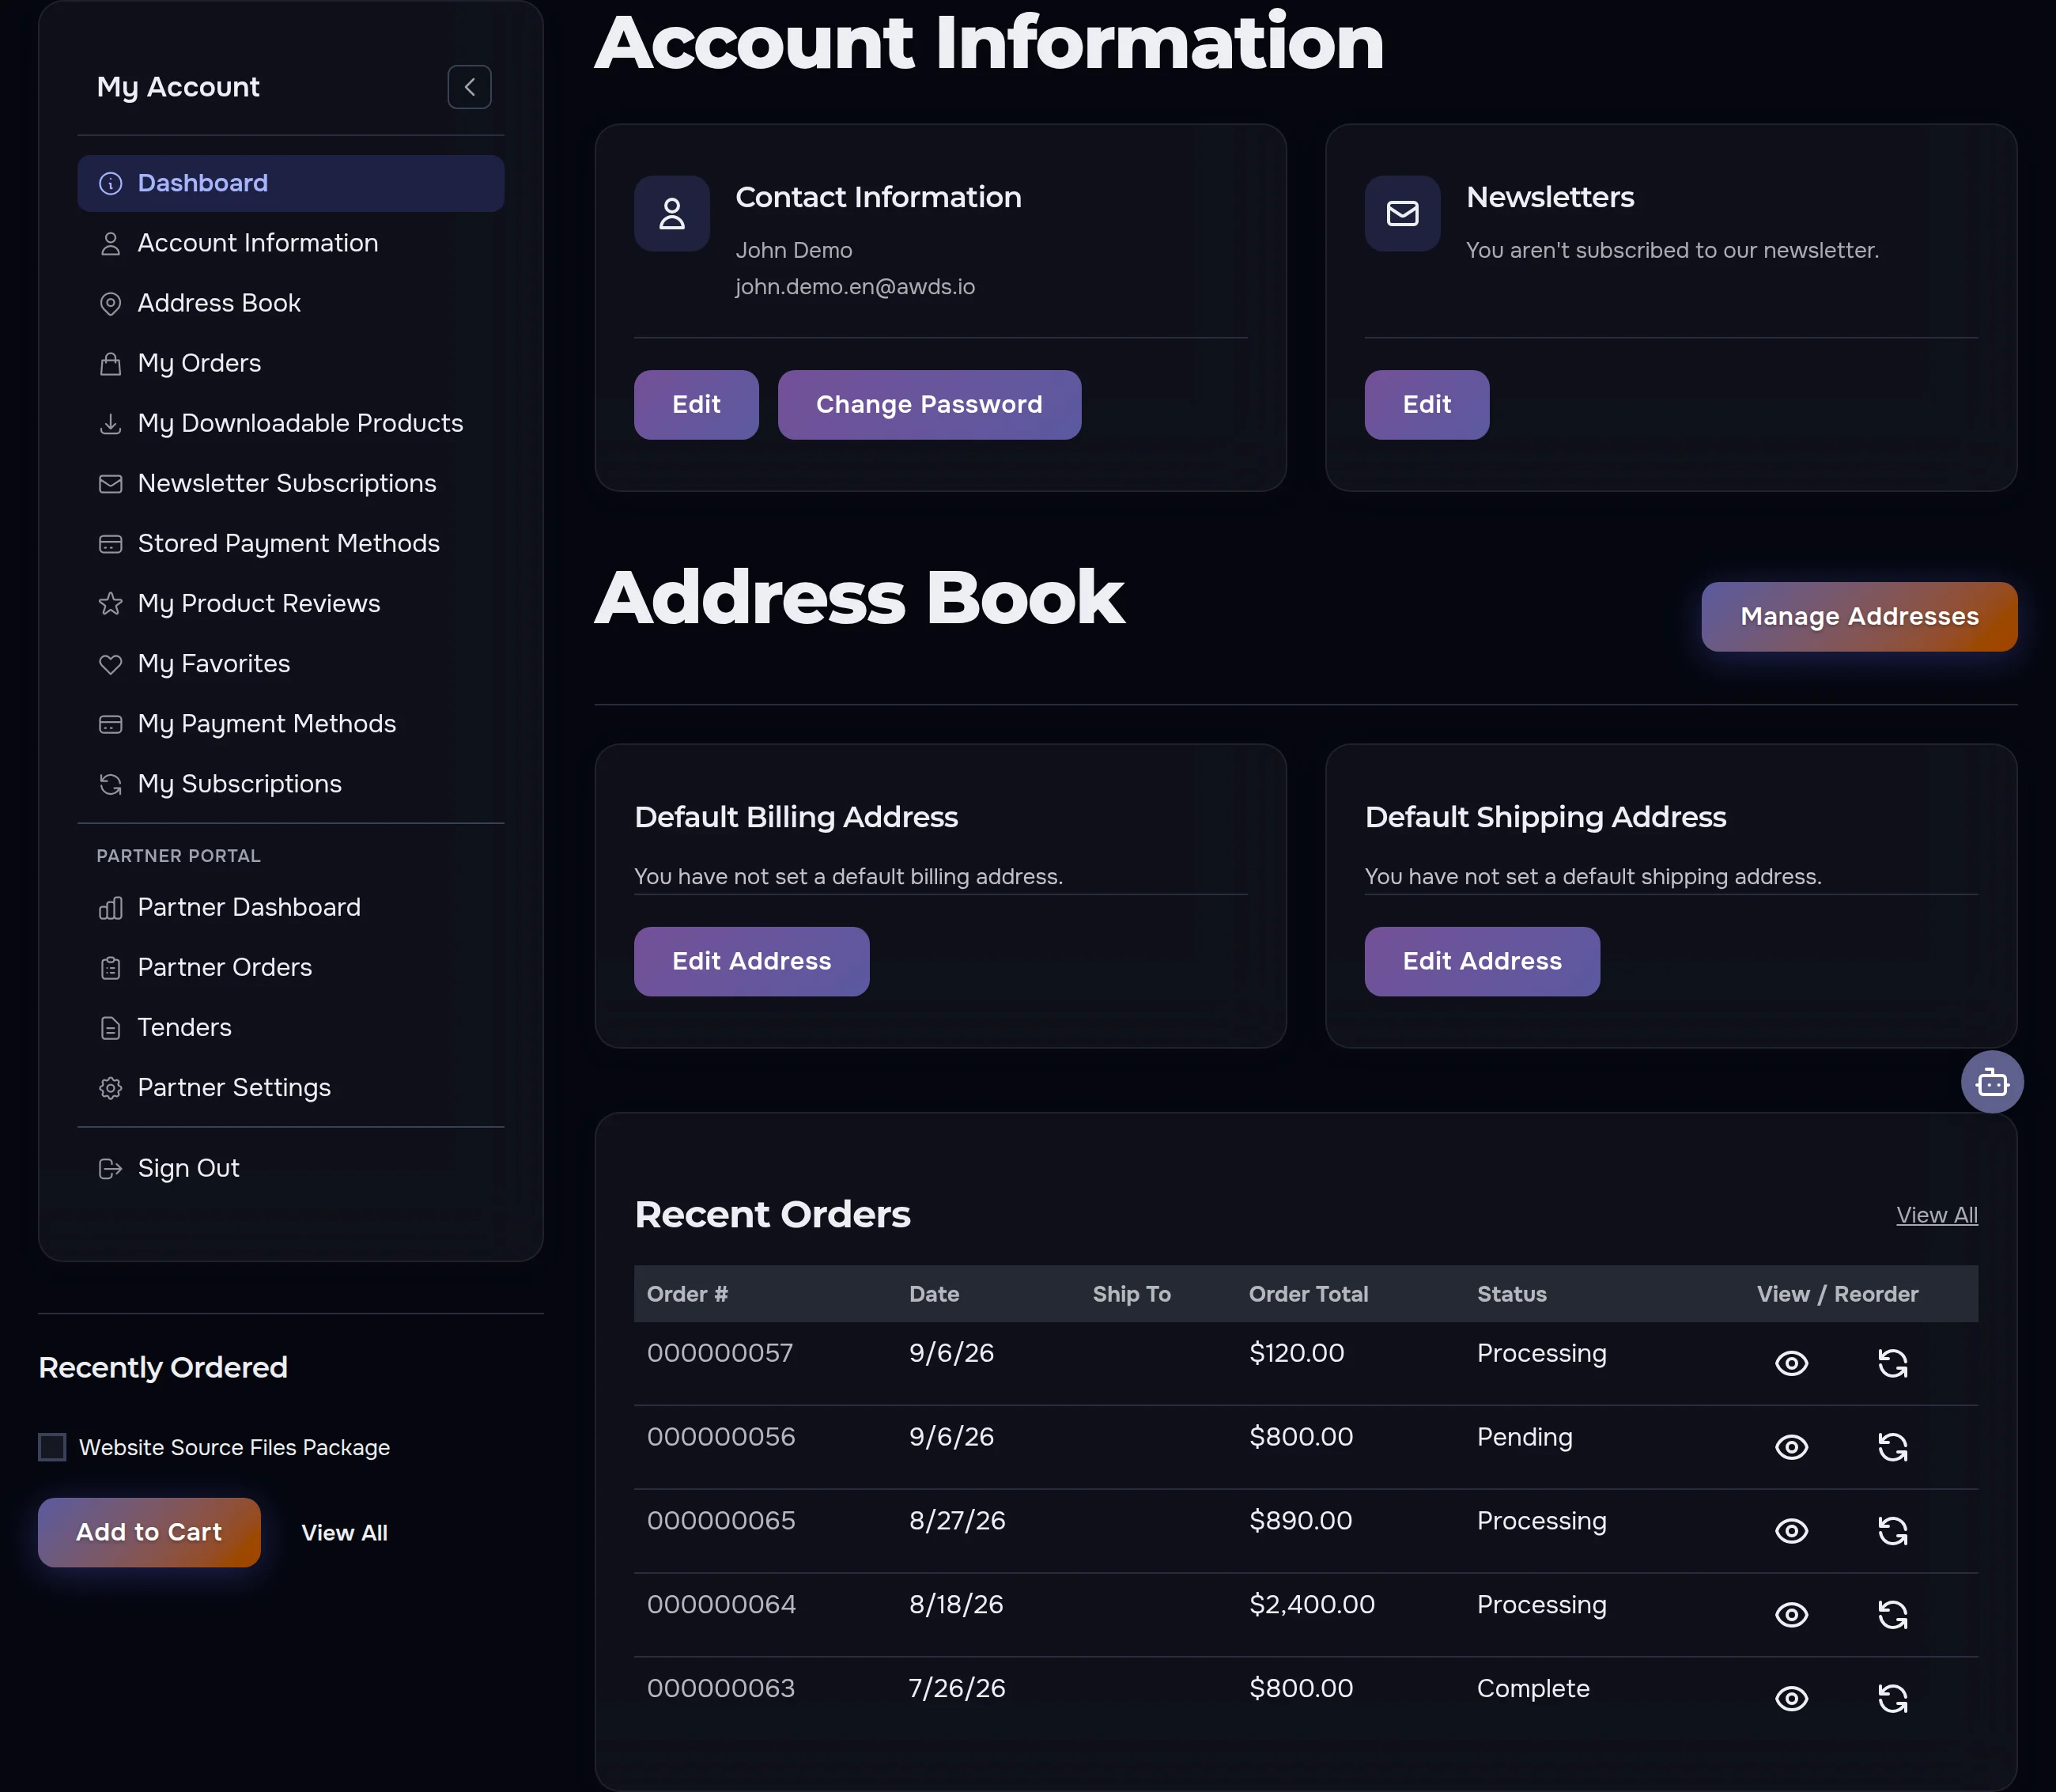Click the My Downloadable Products download icon
2056x1792 pixels.
(111, 424)
